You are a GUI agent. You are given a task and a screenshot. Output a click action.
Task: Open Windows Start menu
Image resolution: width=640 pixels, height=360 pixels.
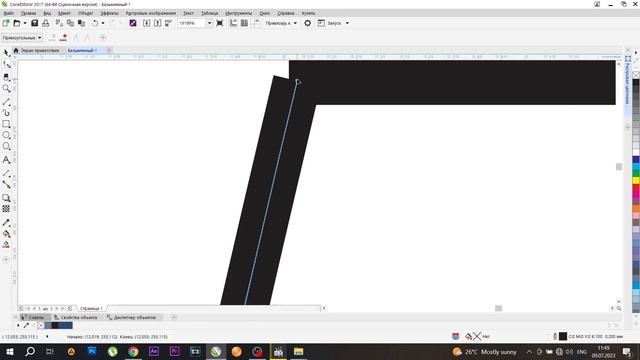coord(9,351)
